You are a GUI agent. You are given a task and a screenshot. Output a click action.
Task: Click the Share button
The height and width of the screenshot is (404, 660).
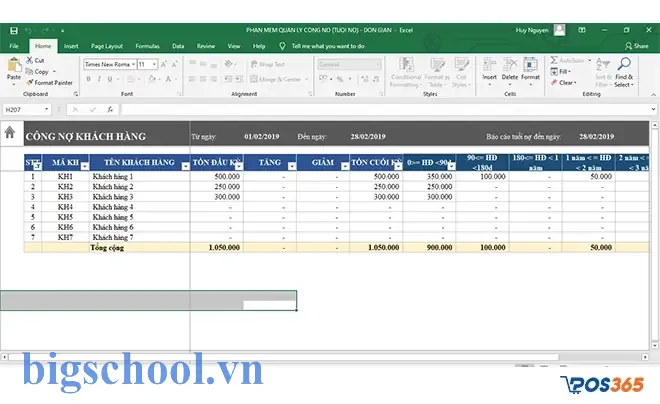637,46
